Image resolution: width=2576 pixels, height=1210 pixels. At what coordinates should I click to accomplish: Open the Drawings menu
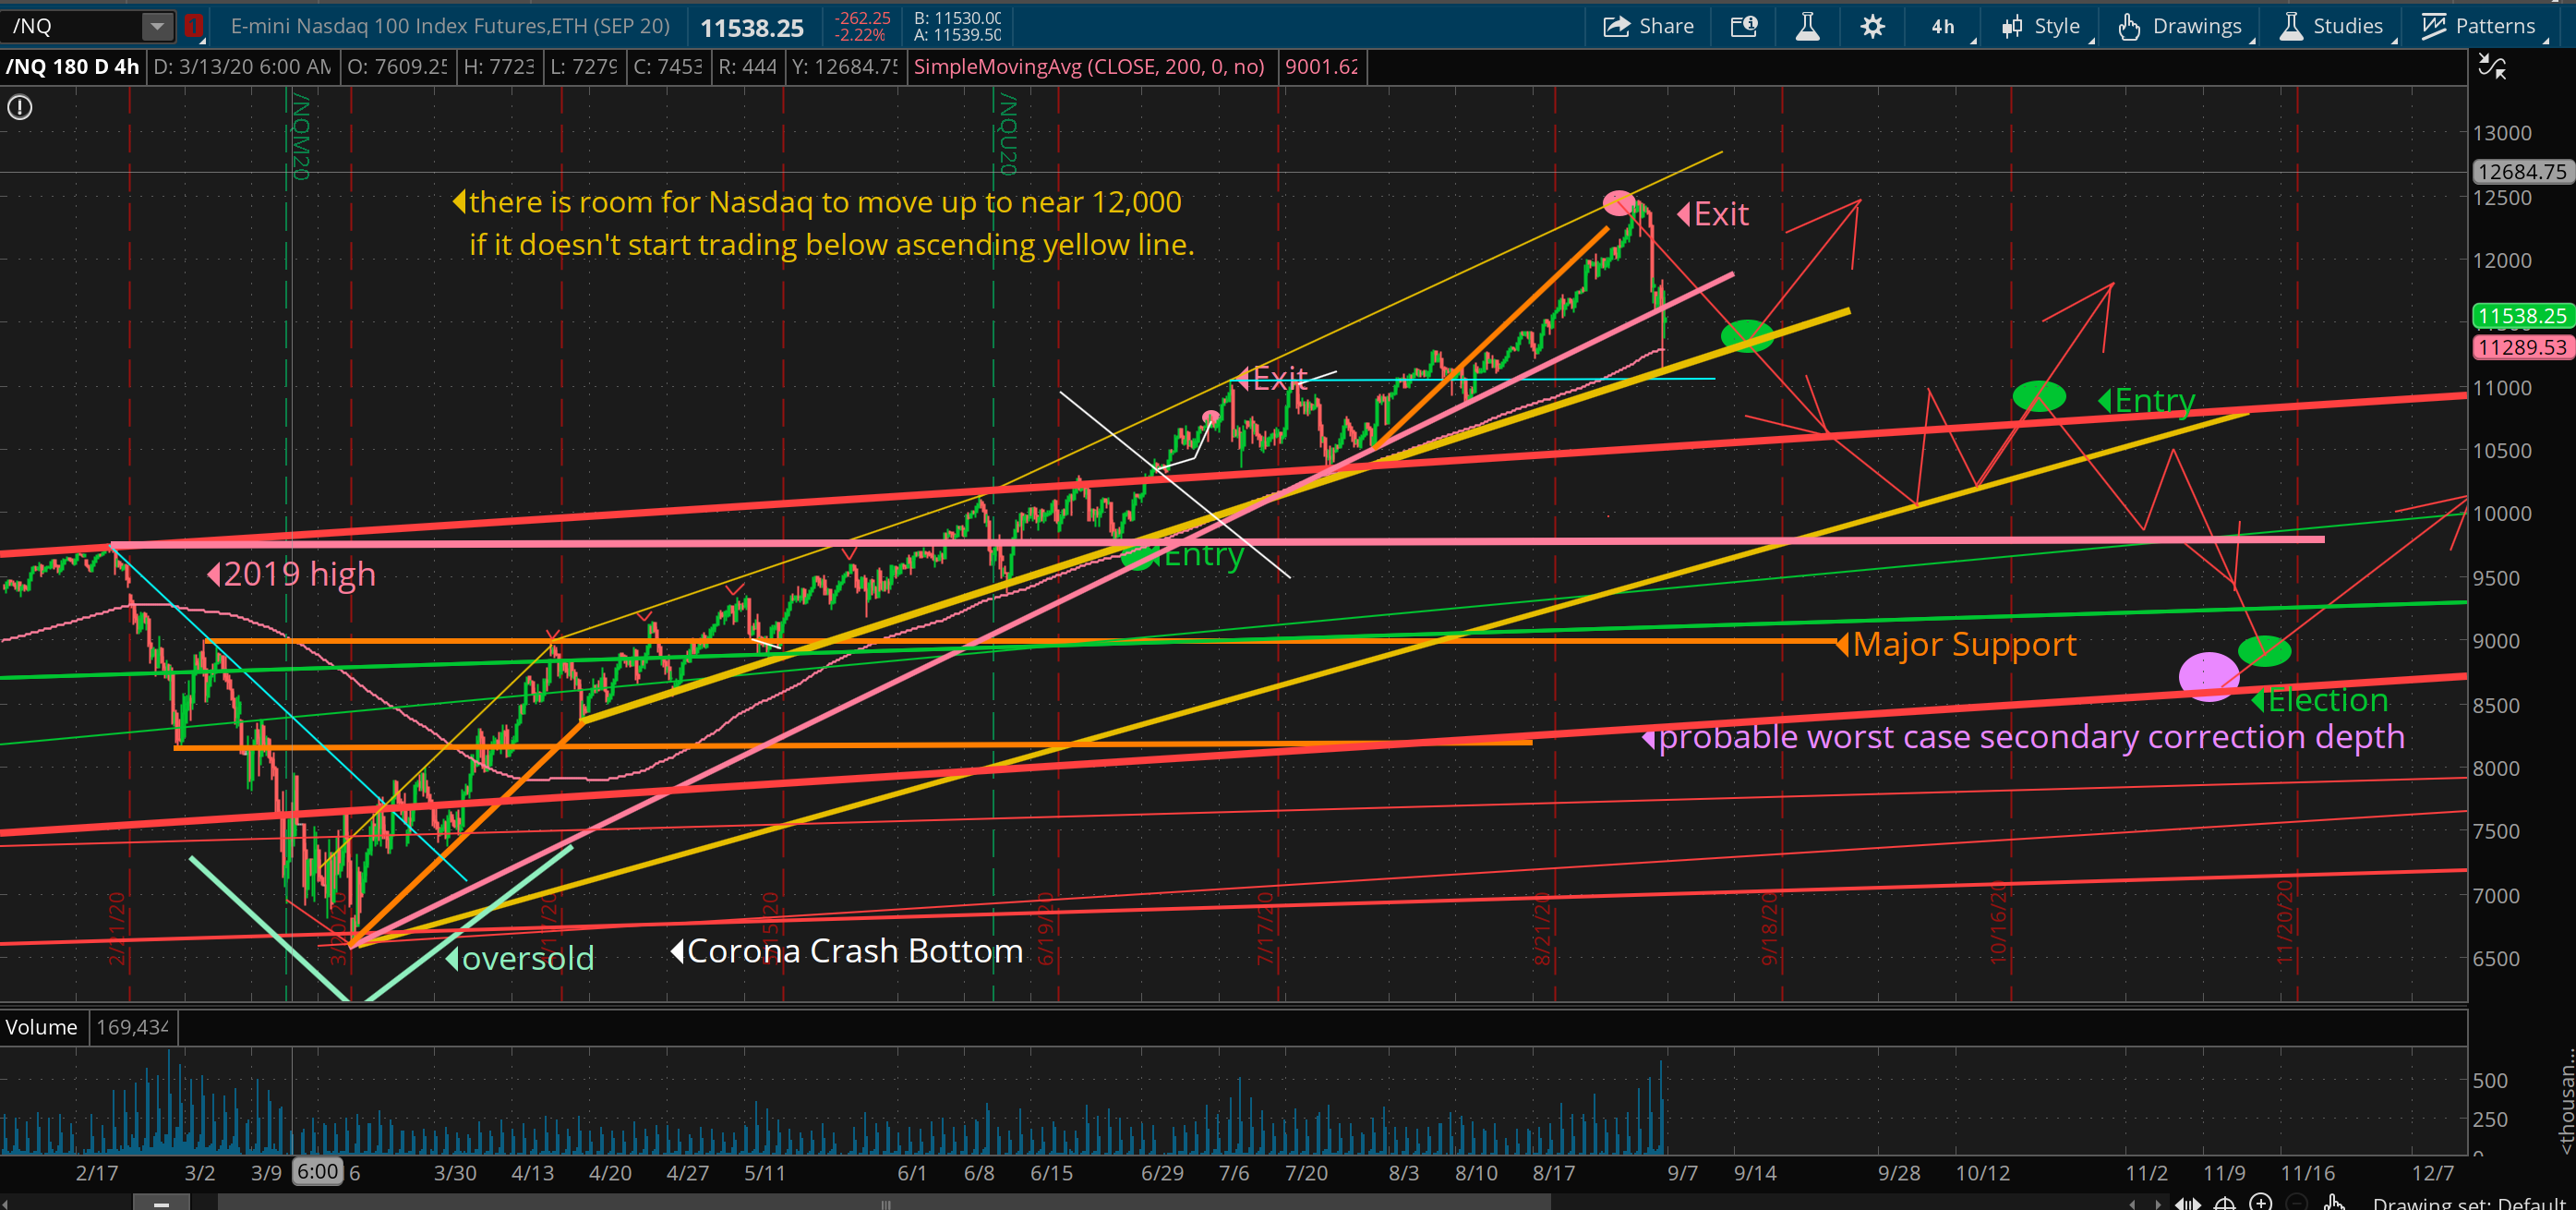pos(2182,26)
